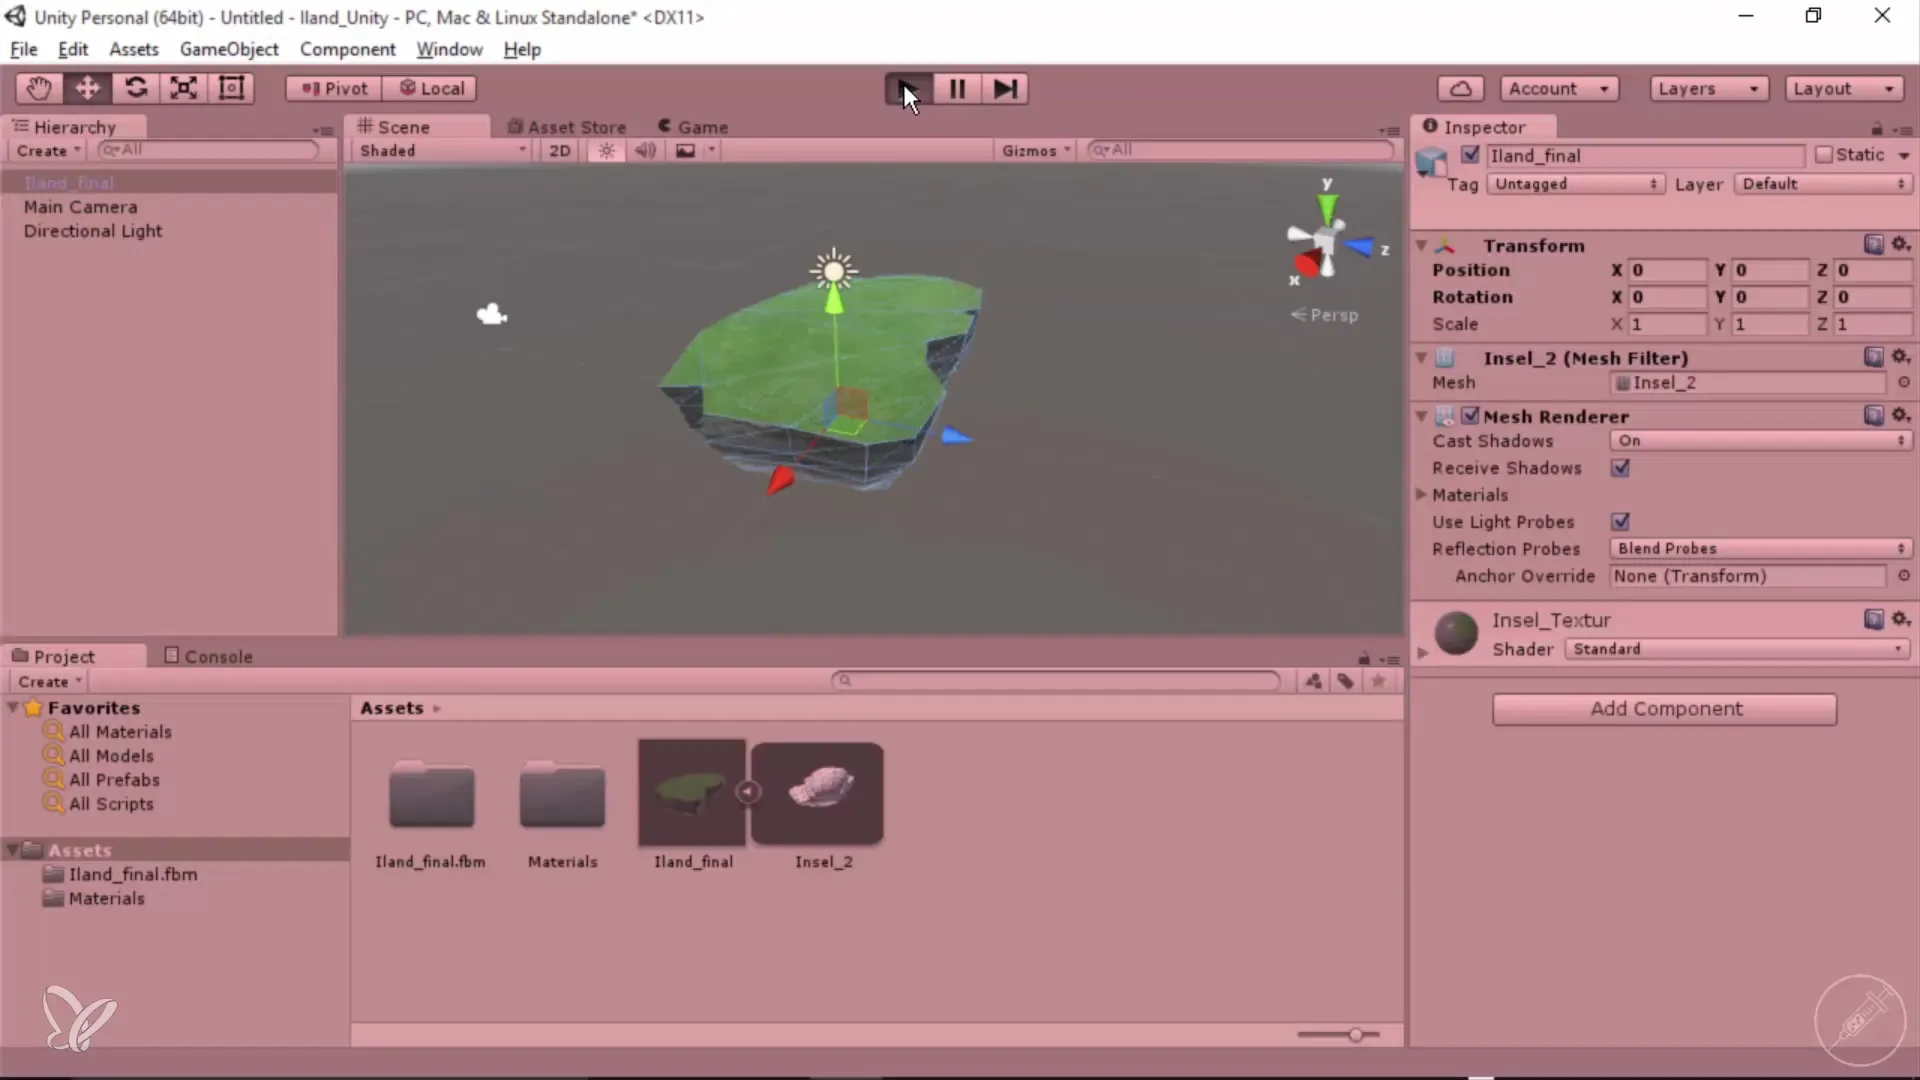Switch to the Game tab
This screenshot has height=1080, width=1920.
[x=693, y=127]
